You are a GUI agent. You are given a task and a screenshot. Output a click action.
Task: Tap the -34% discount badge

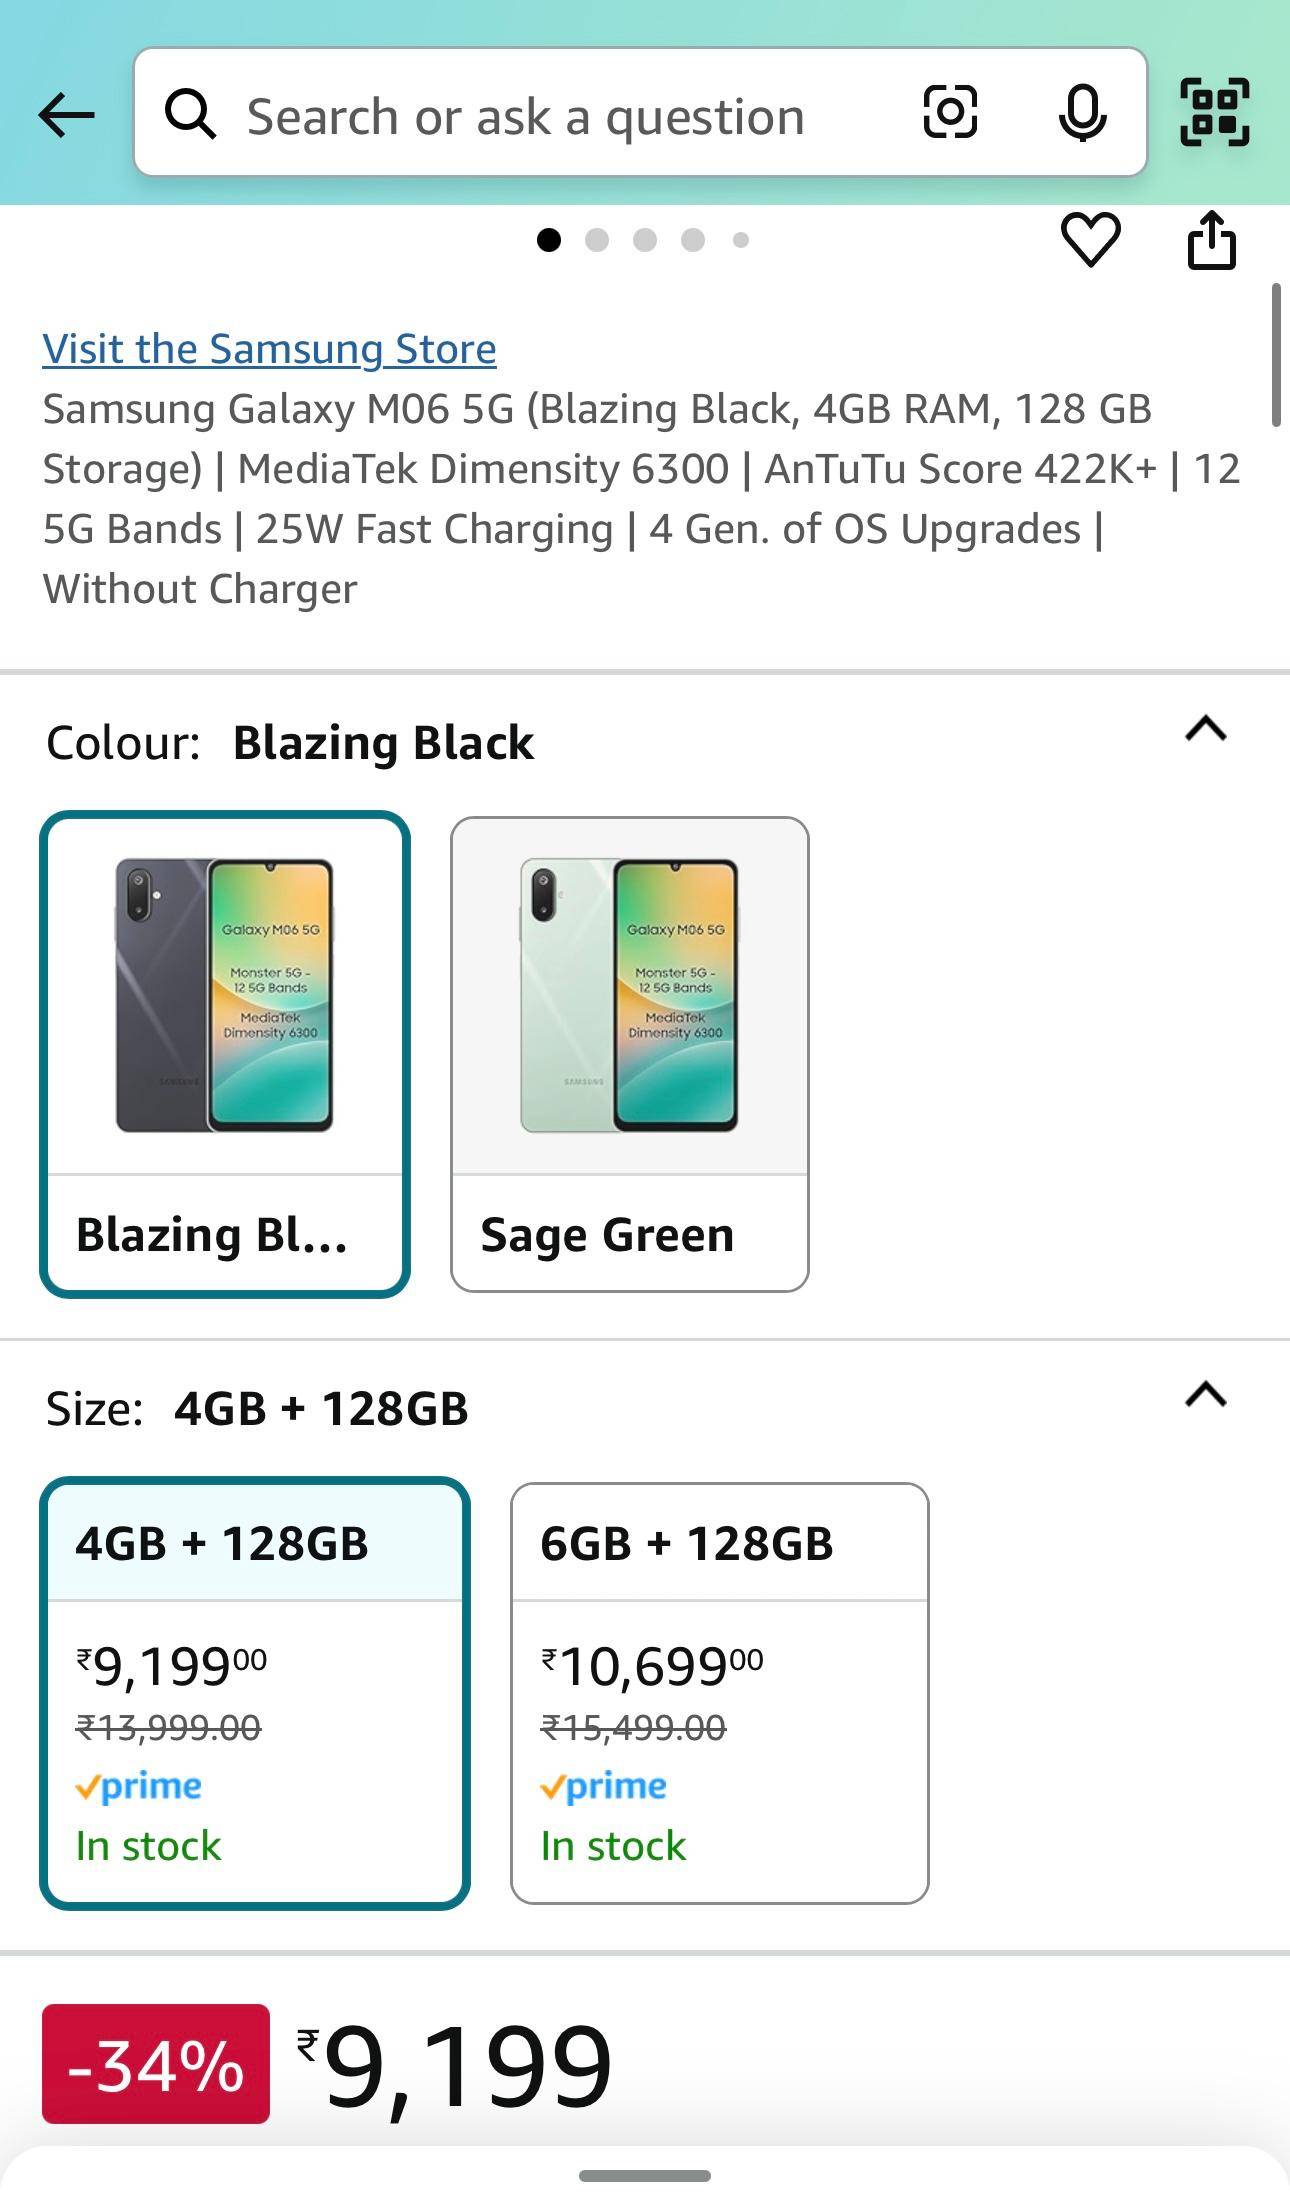coord(156,2064)
